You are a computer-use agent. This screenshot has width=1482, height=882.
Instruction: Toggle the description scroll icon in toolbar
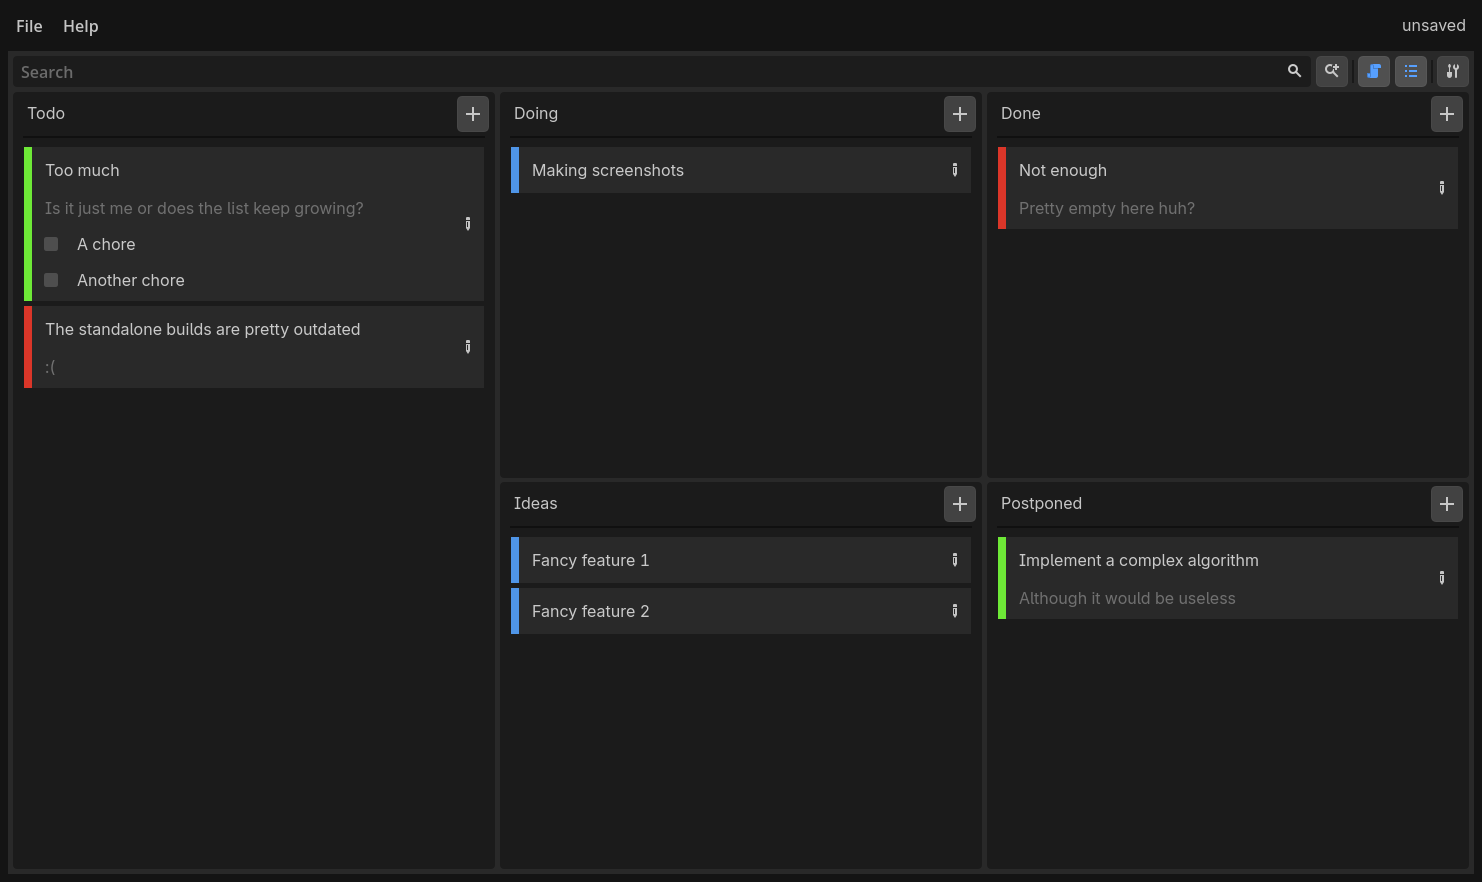[1373, 71]
